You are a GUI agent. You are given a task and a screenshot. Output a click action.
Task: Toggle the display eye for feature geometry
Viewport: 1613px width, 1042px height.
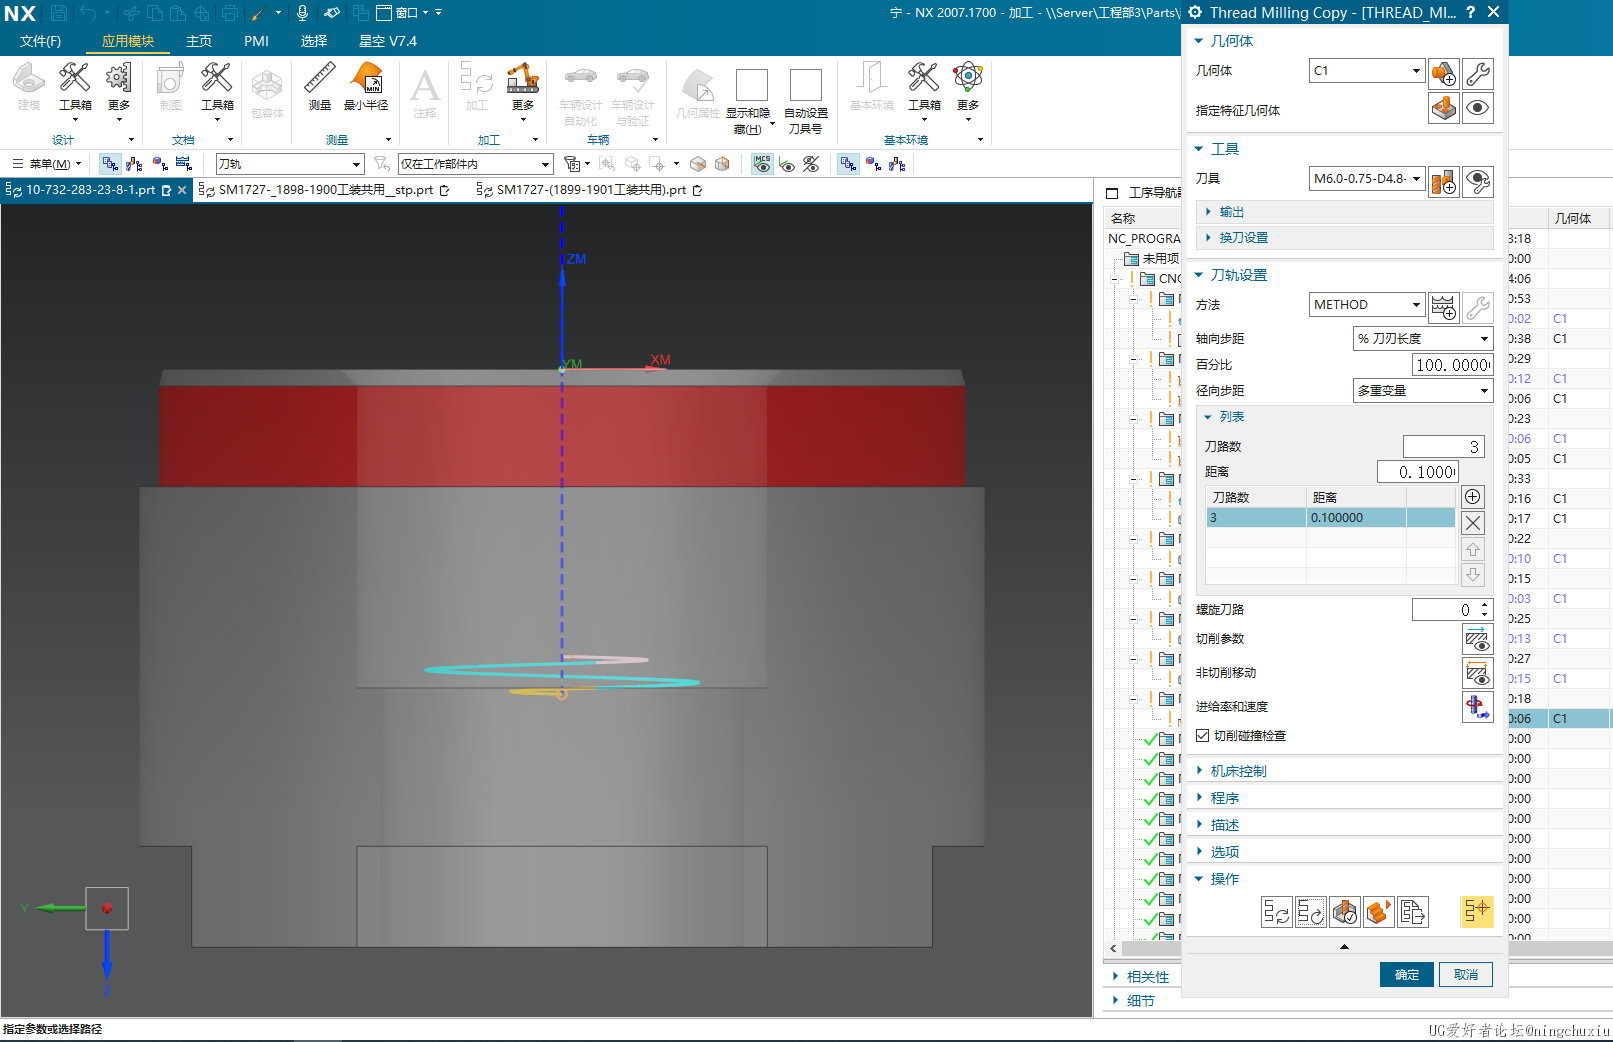pyautogui.click(x=1478, y=108)
